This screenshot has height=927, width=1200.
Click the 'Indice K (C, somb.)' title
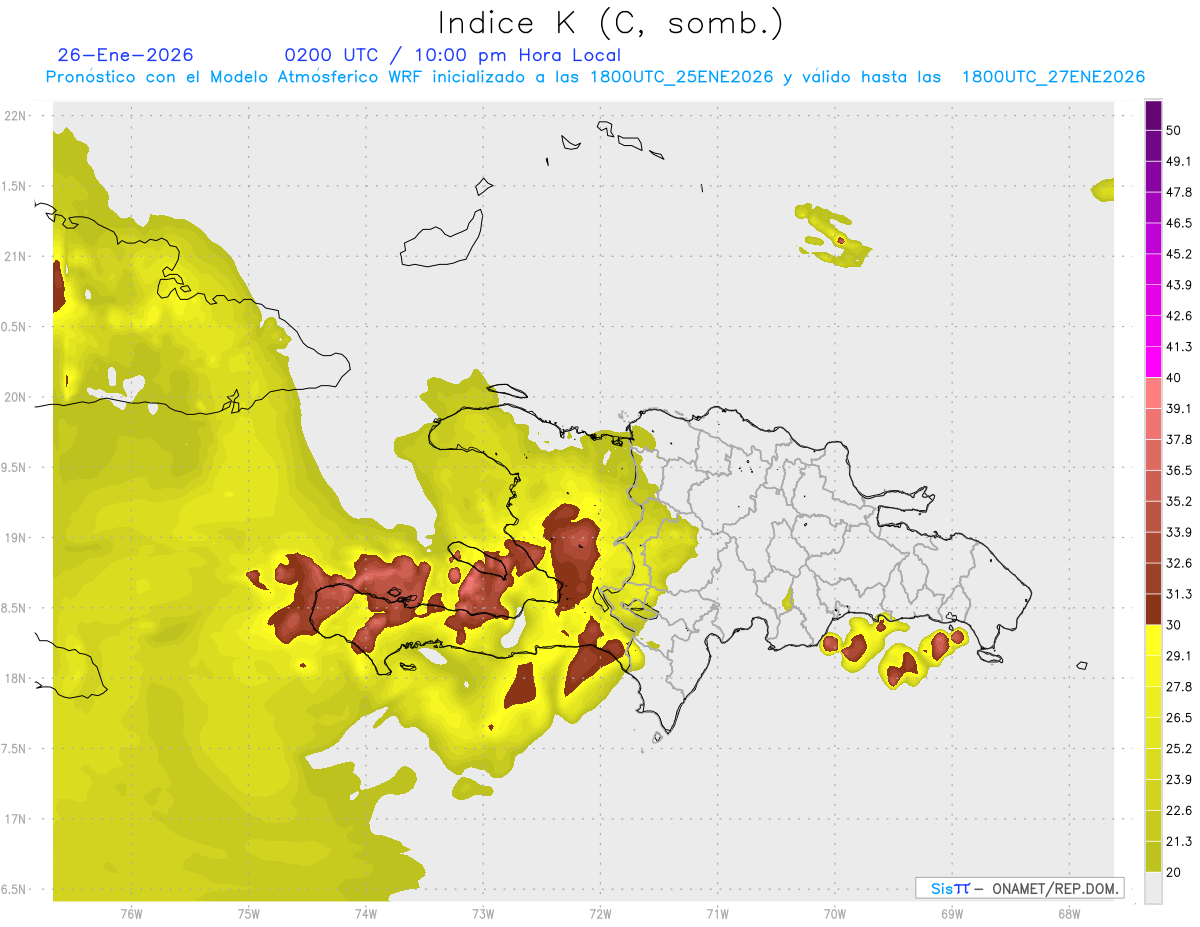(610, 23)
